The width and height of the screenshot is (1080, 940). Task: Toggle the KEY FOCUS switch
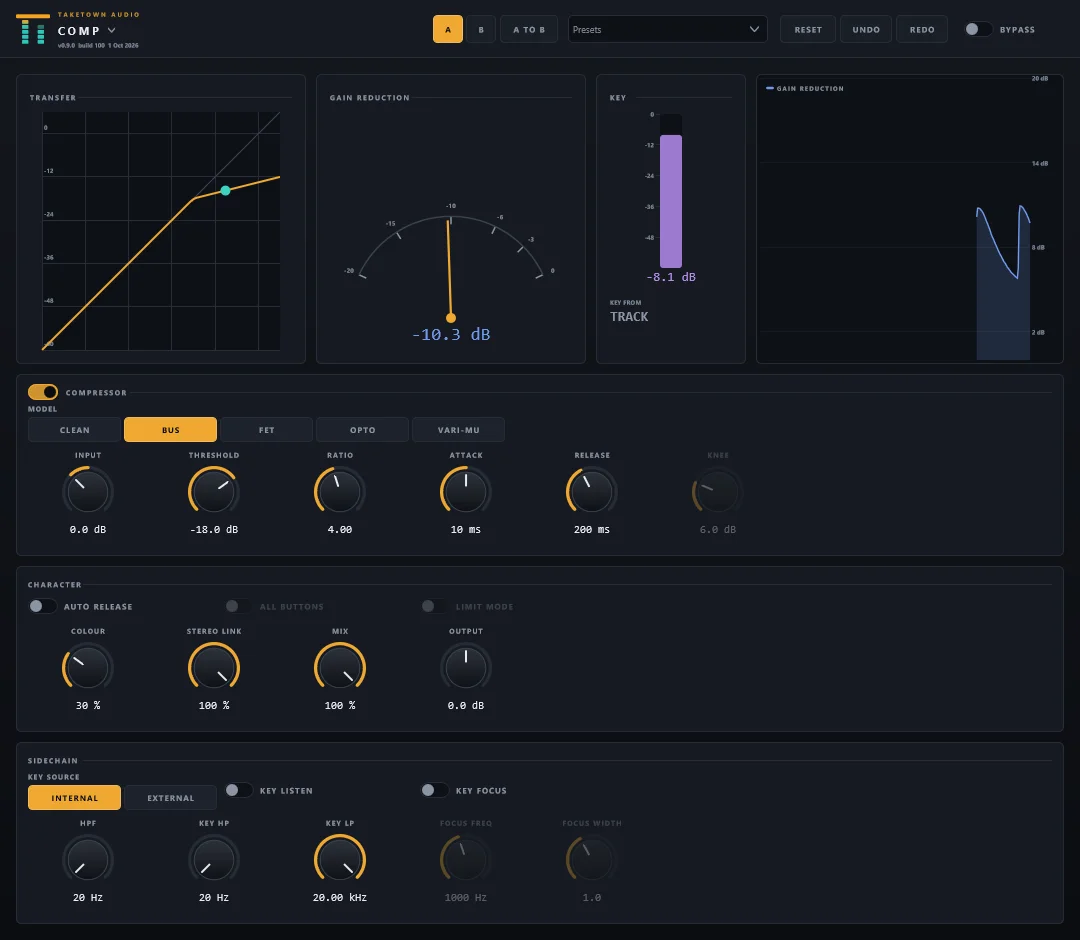(x=434, y=790)
